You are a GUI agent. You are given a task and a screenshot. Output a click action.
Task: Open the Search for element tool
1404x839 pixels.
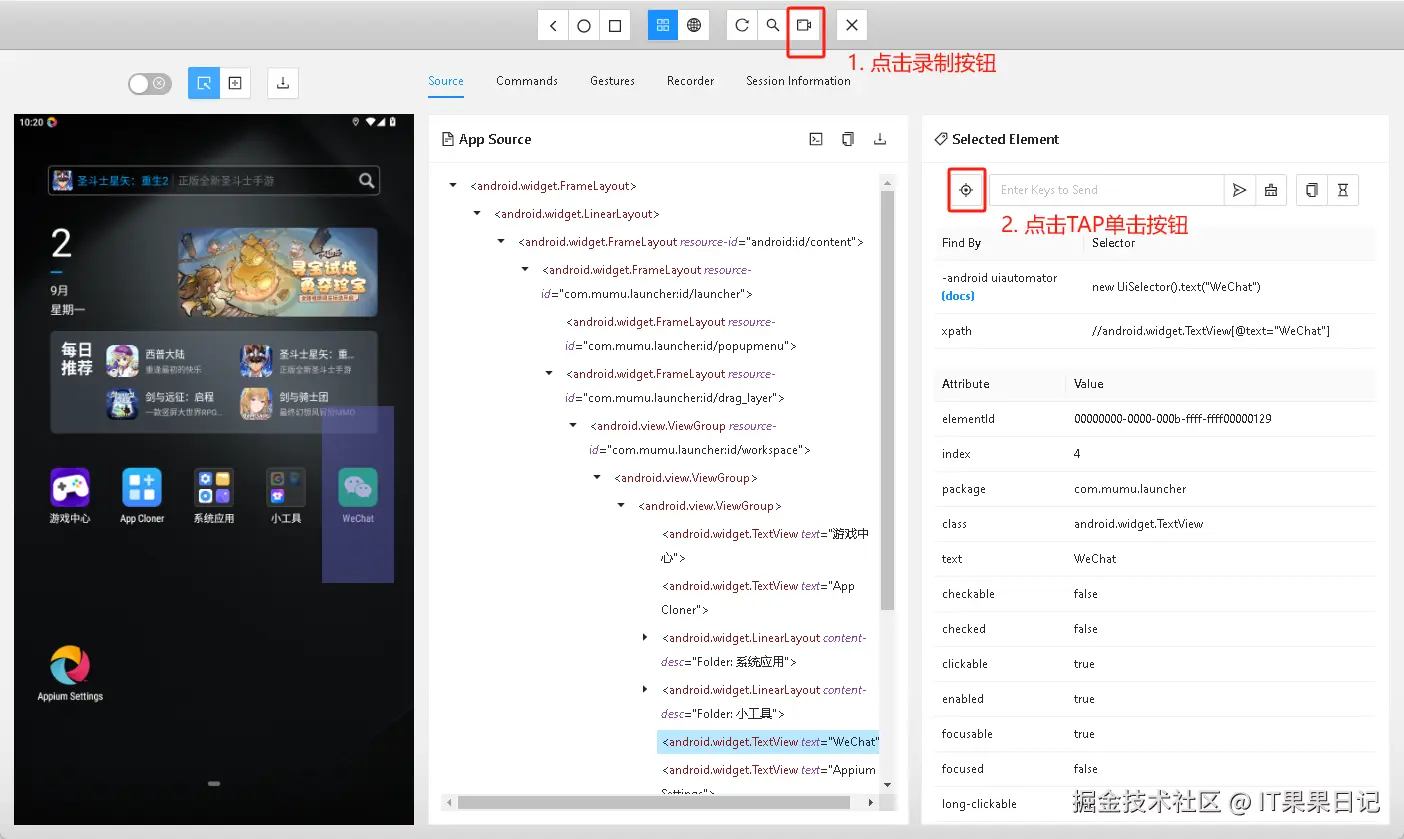tap(773, 25)
